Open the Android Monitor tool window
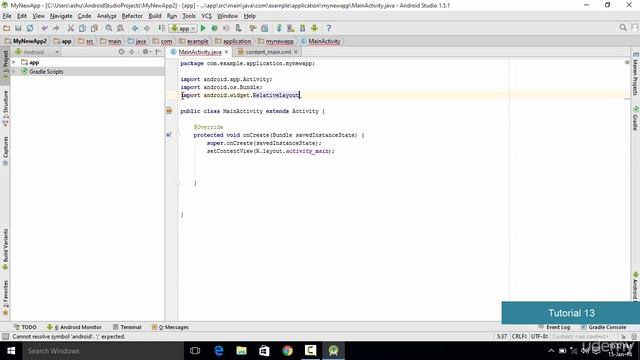640x360 pixels. (x=74, y=327)
